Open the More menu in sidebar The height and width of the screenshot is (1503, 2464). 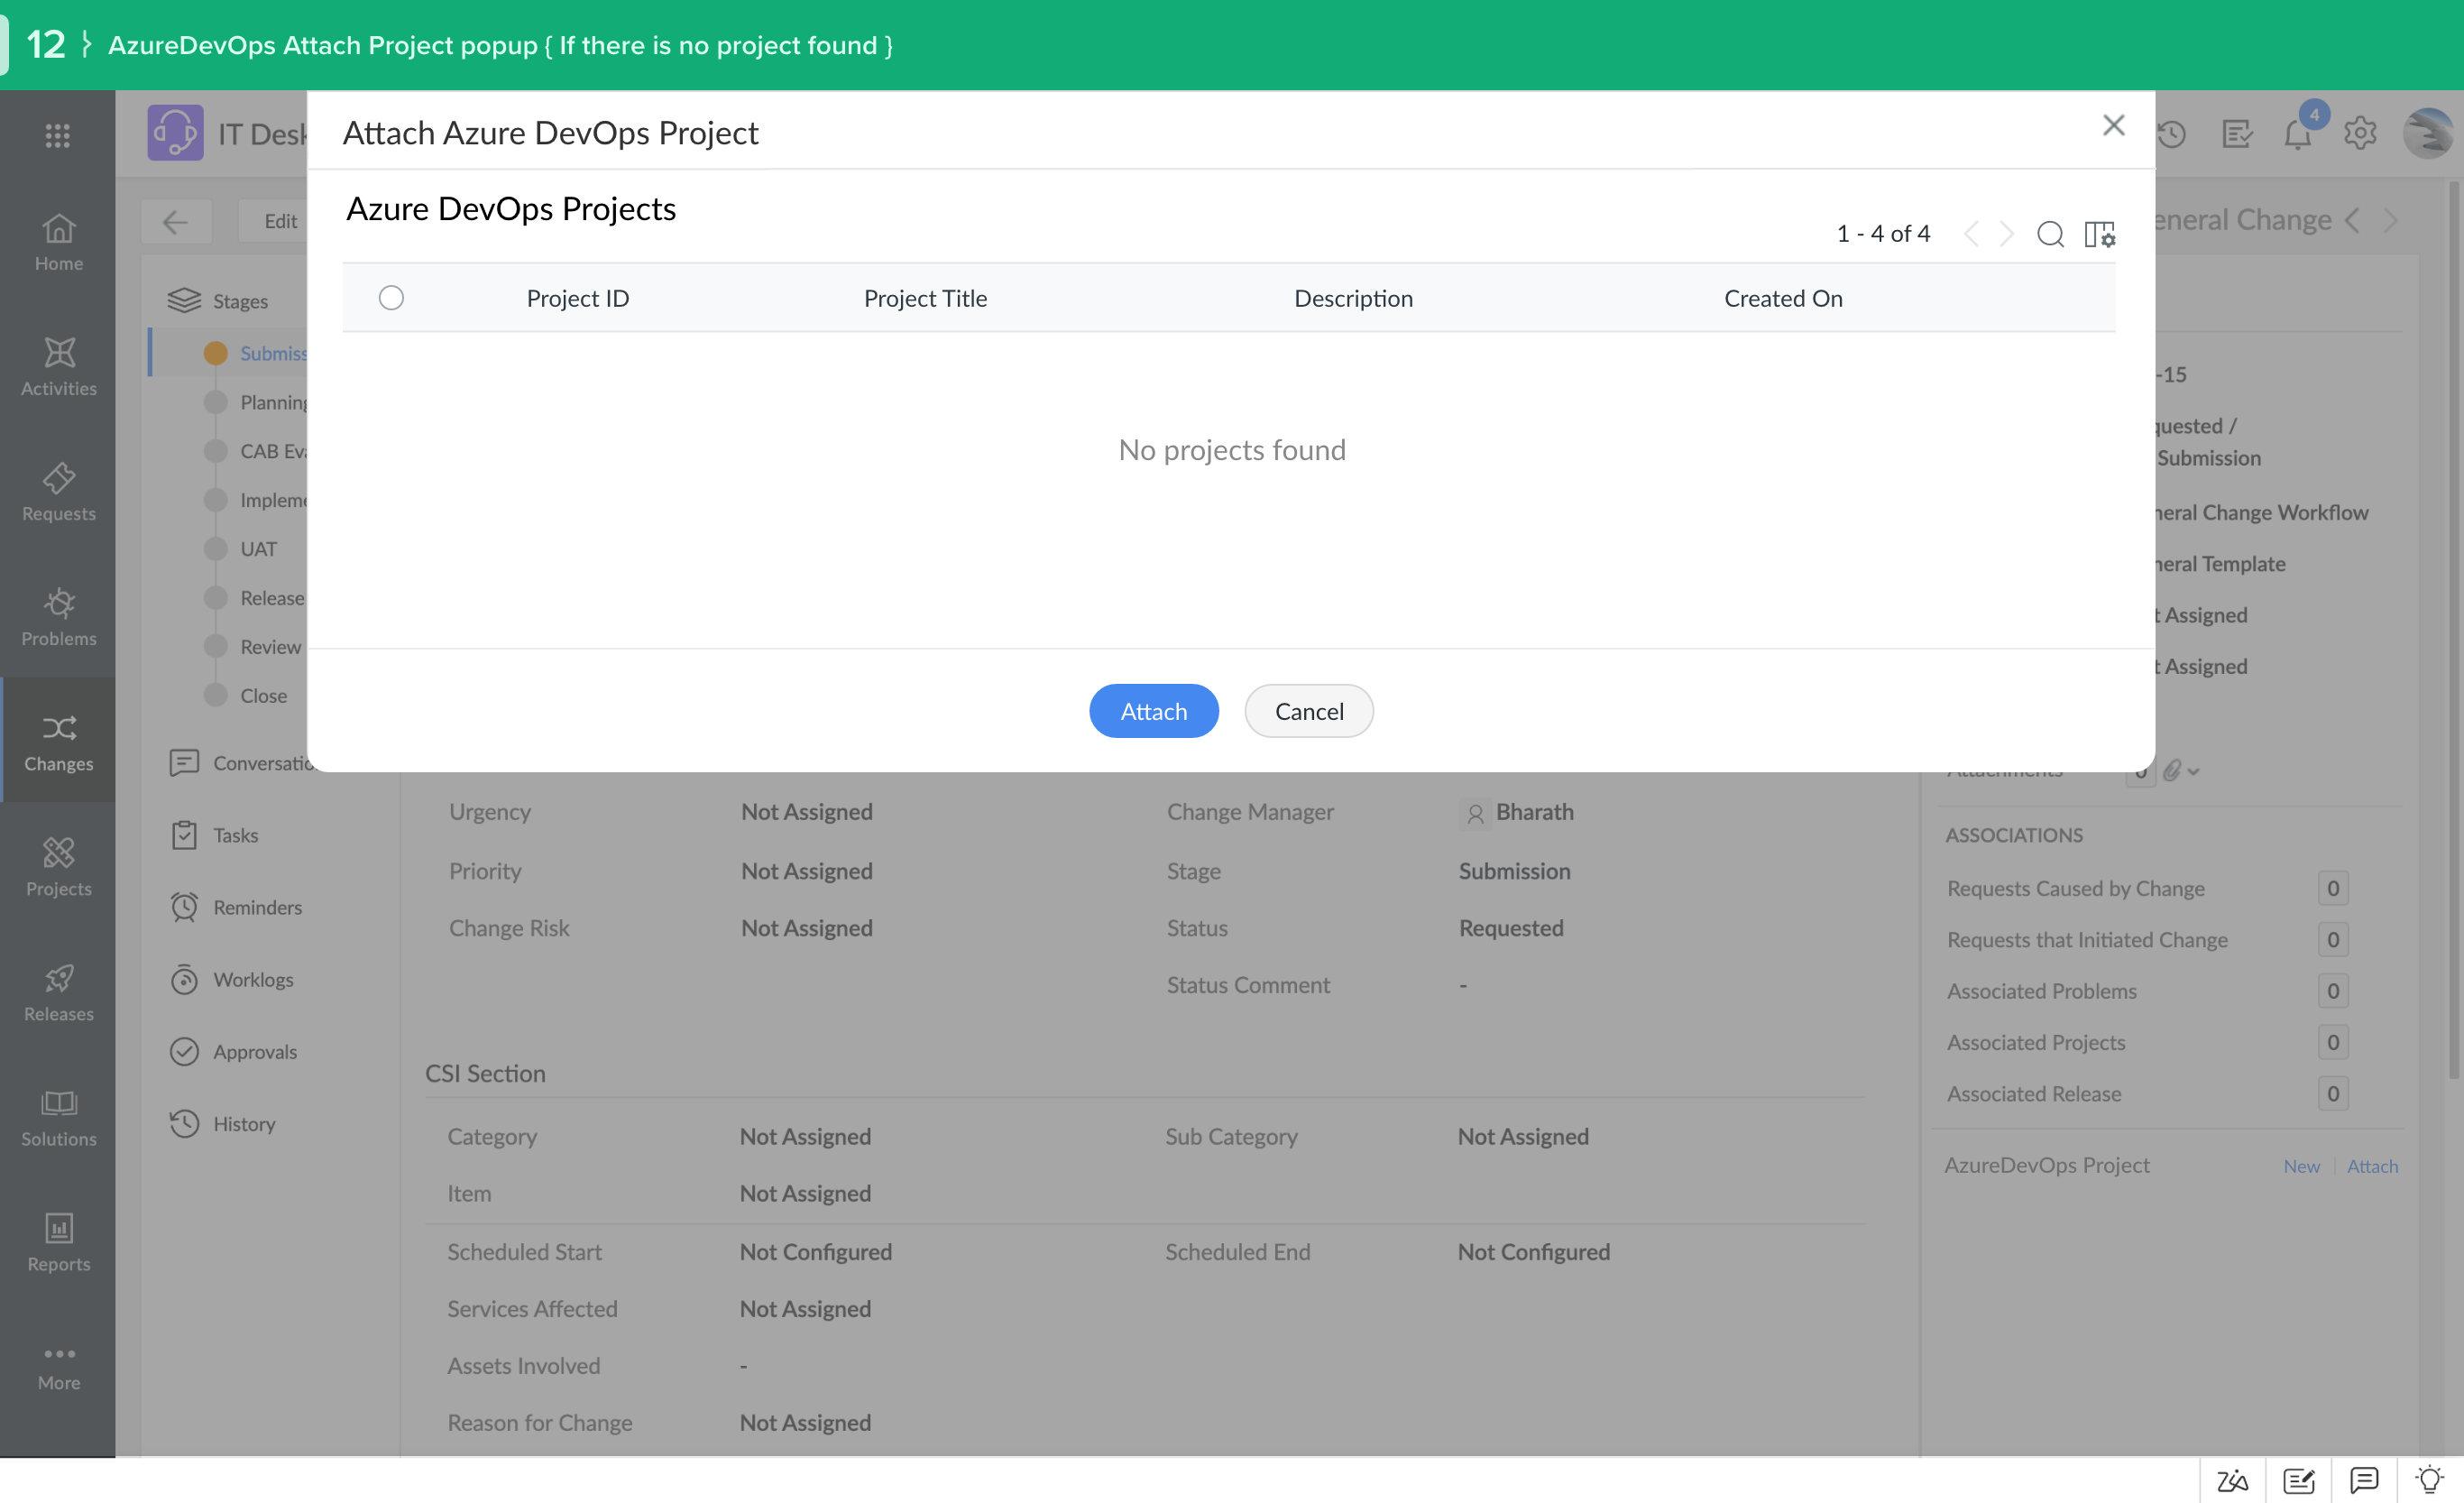coord(58,1366)
